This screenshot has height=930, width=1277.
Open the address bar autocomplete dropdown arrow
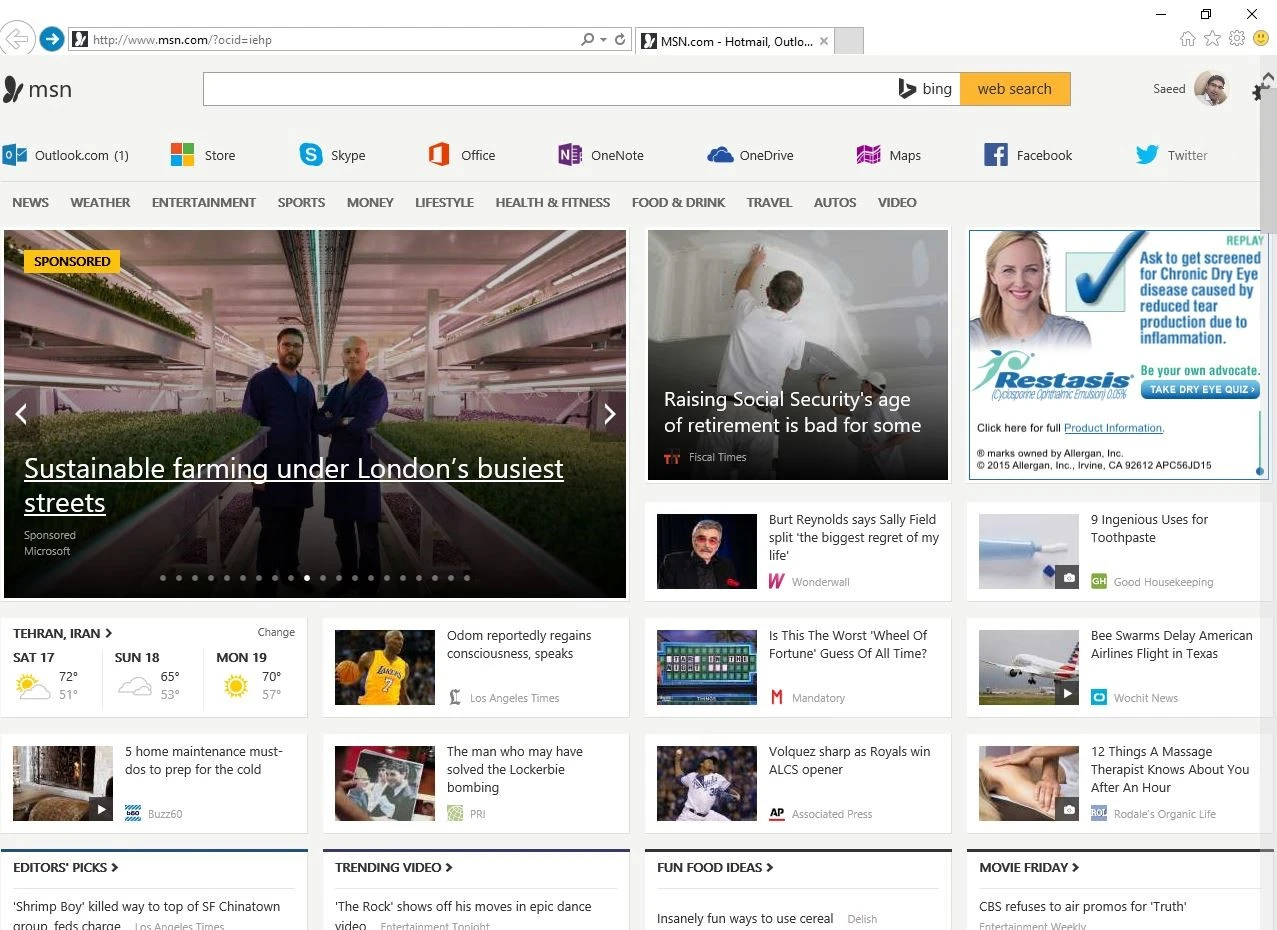point(603,40)
